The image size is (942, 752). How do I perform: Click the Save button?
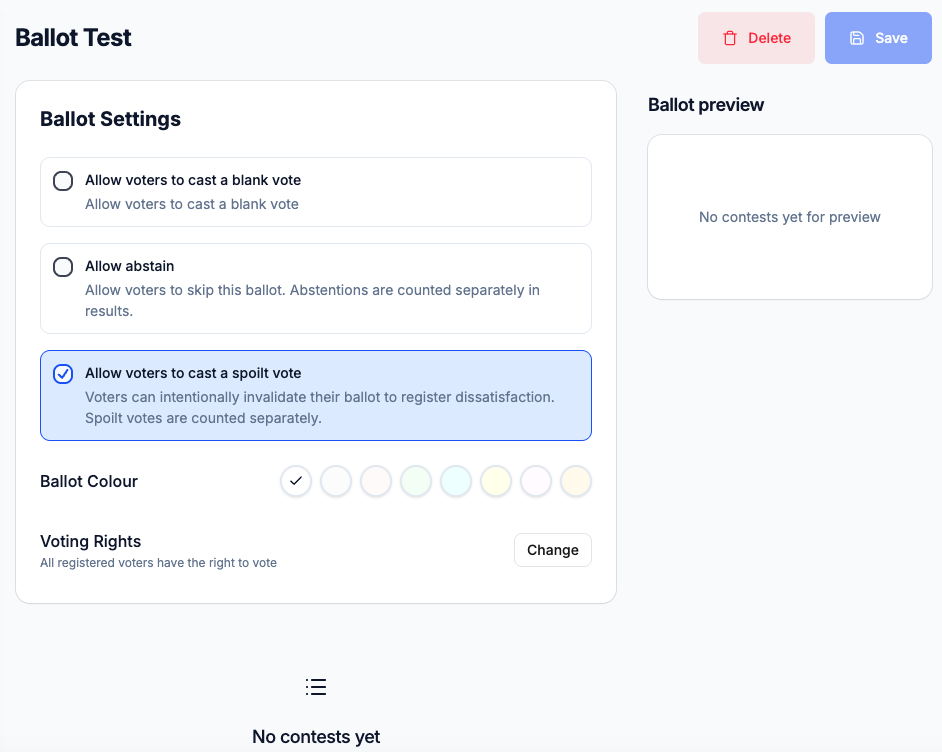tap(878, 38)
